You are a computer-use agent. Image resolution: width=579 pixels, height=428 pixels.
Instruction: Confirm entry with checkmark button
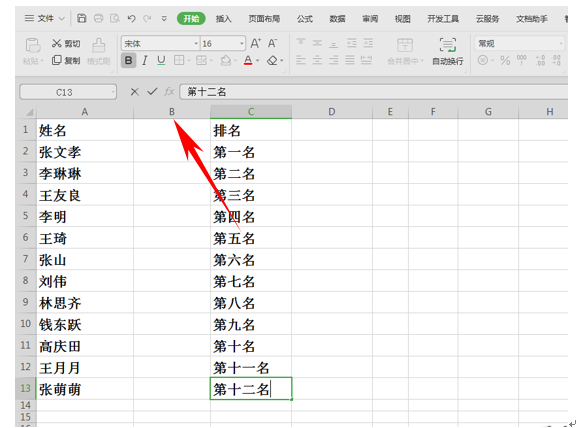click(x=152, y=92)
